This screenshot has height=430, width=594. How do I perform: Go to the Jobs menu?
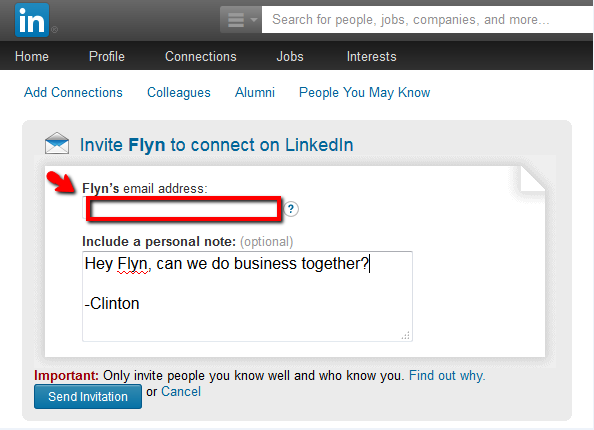pyautogui.click(x=290, y=56)
